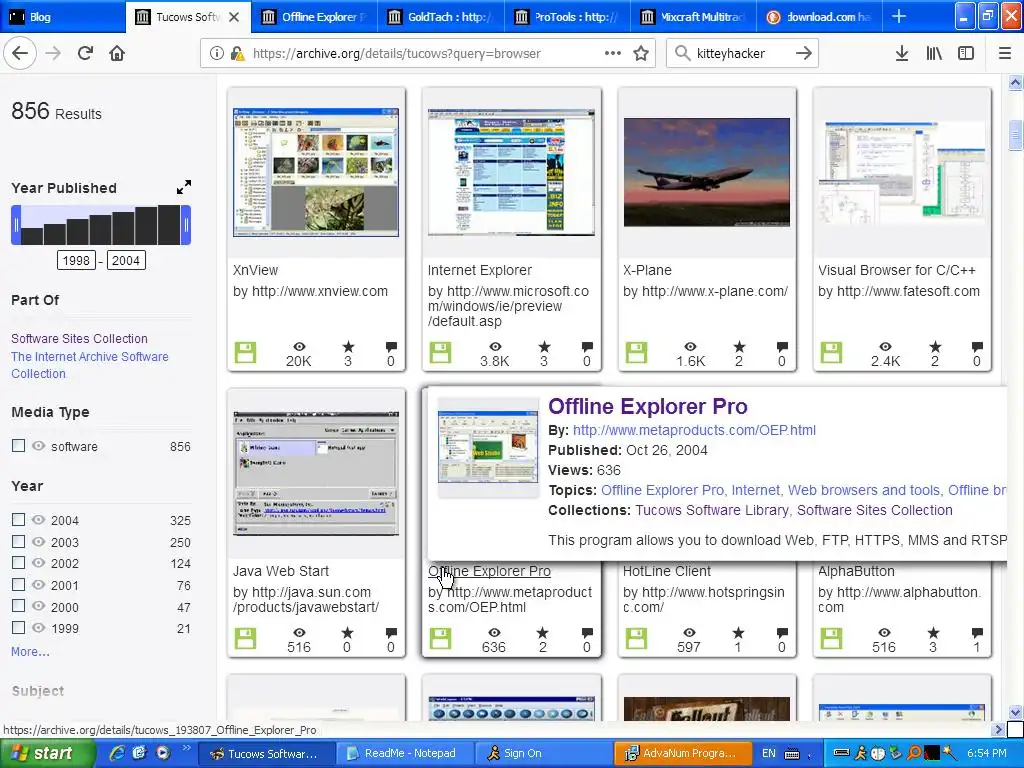1024x768 pixels.
Task: Click the floppy icon on X-Plane card
Action: 636,353
